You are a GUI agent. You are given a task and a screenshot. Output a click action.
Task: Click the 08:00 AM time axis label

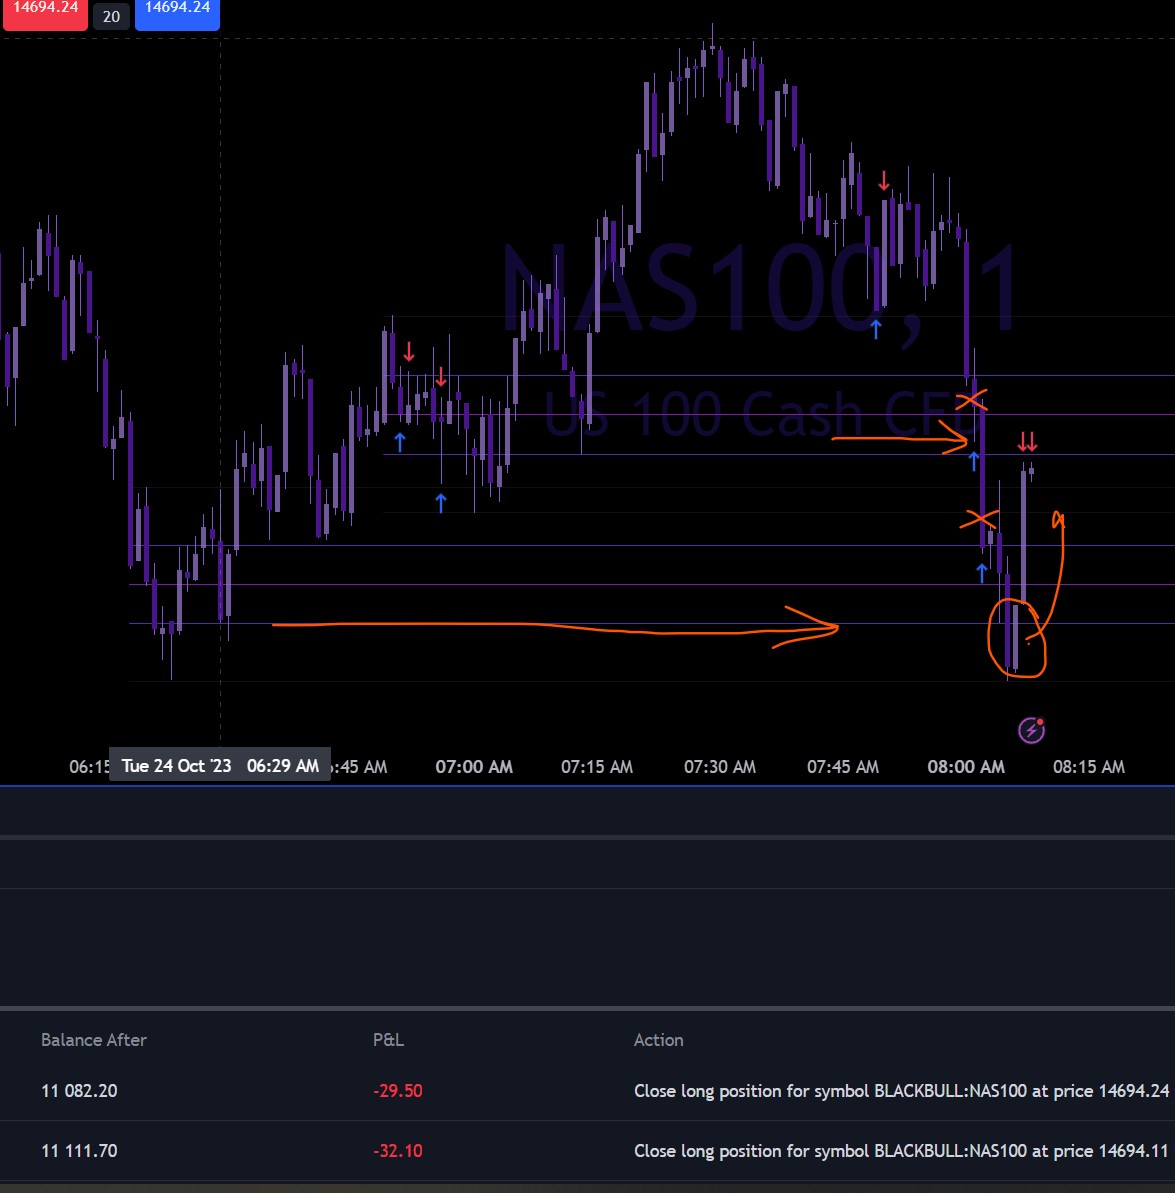(x=966, y=766)
